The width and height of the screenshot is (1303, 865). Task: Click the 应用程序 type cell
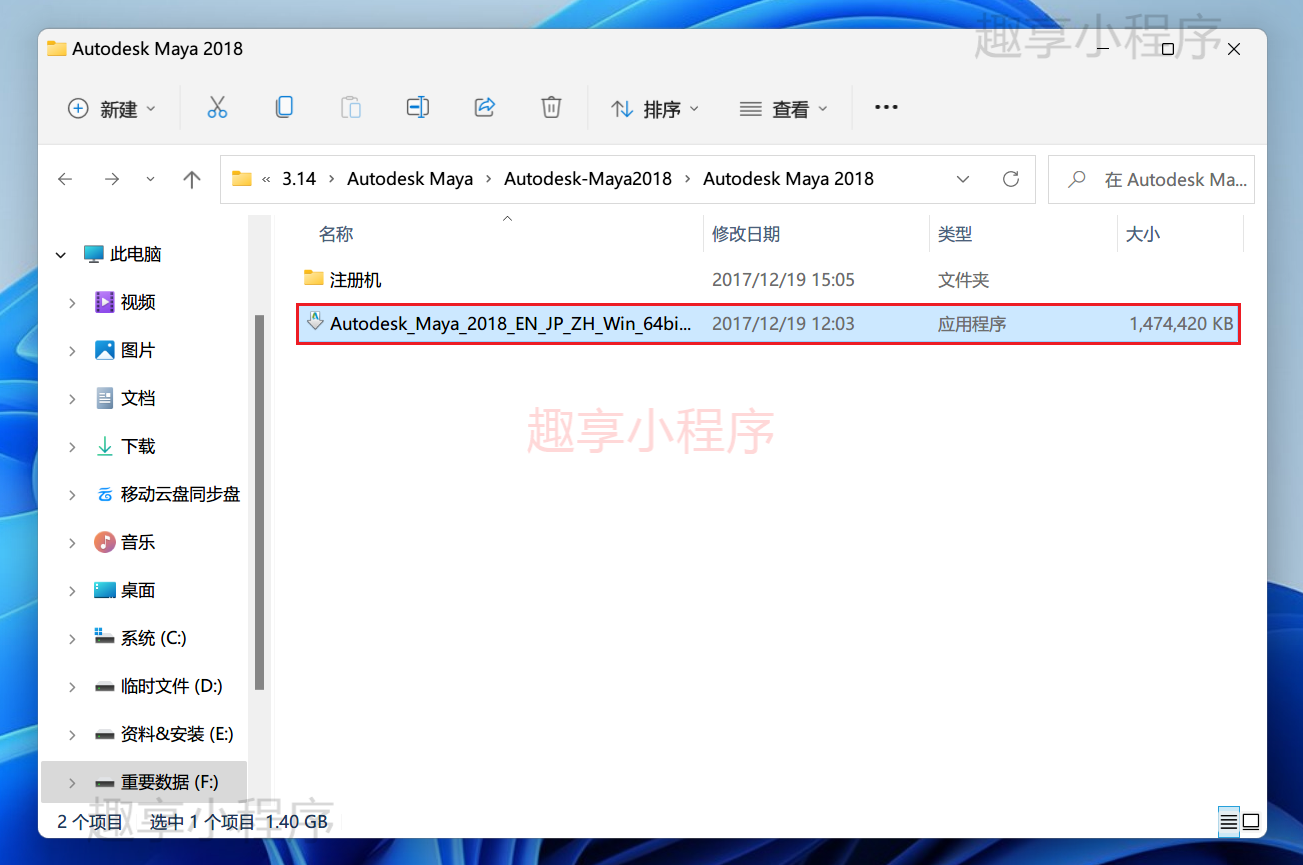click(972, 324)
